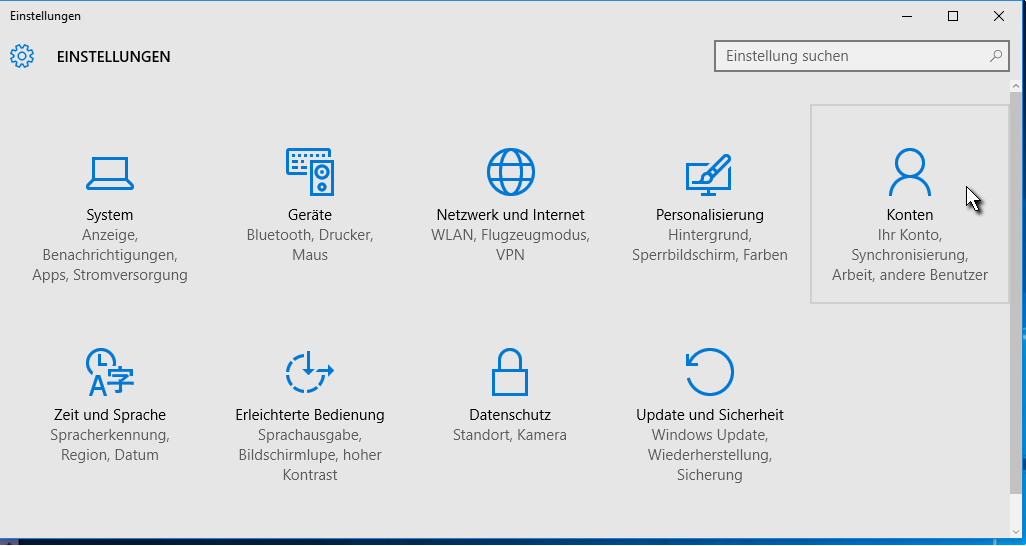Maximize the Einstellungen window

click(953, 16)
